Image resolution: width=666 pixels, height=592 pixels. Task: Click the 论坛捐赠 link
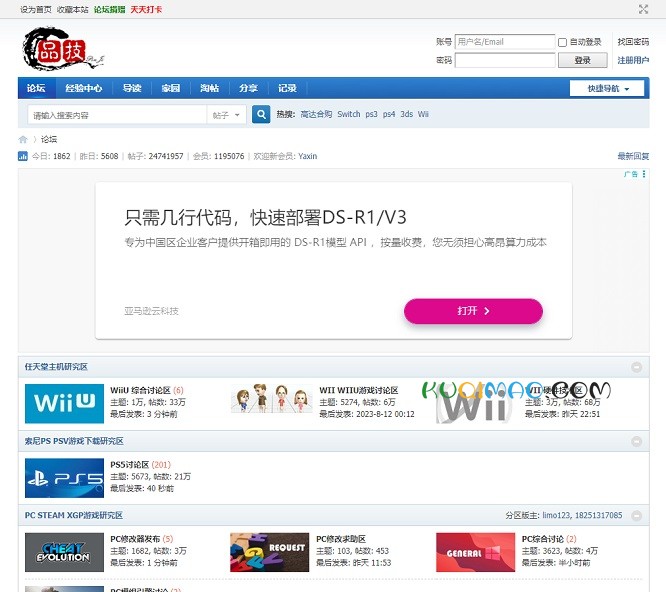(x=110, y=9)
